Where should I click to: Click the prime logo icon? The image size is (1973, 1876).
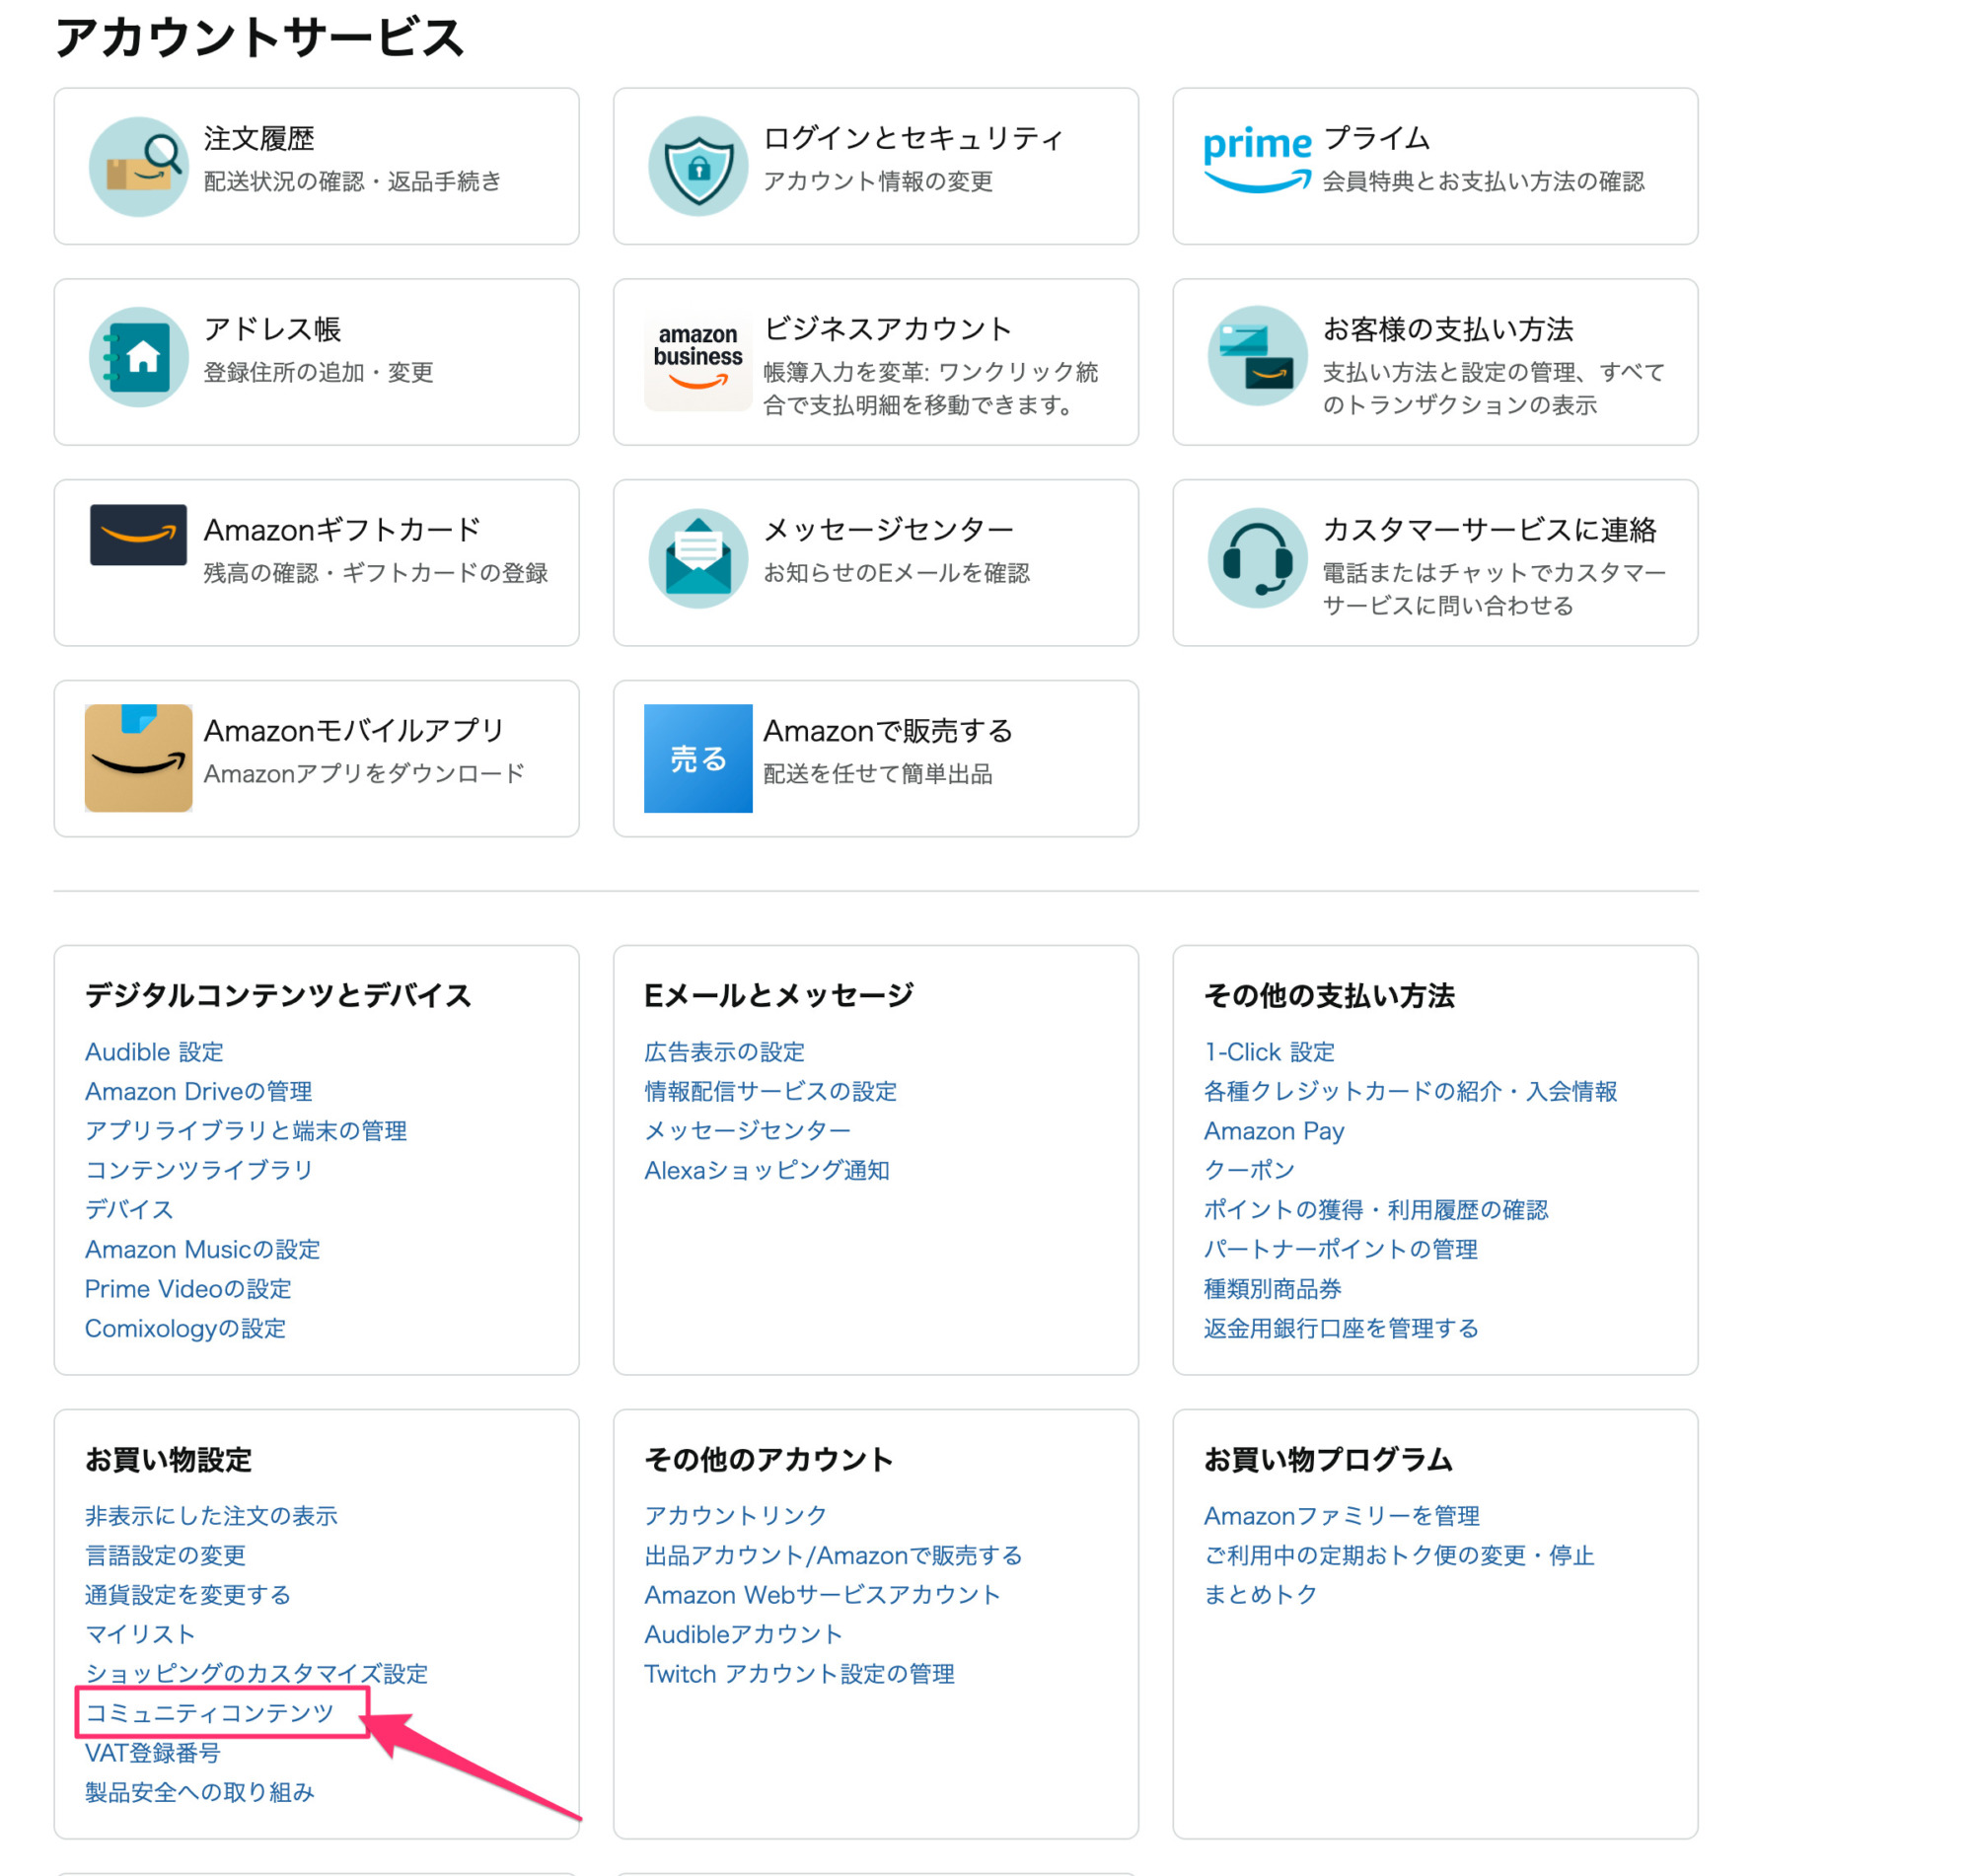1257,160
